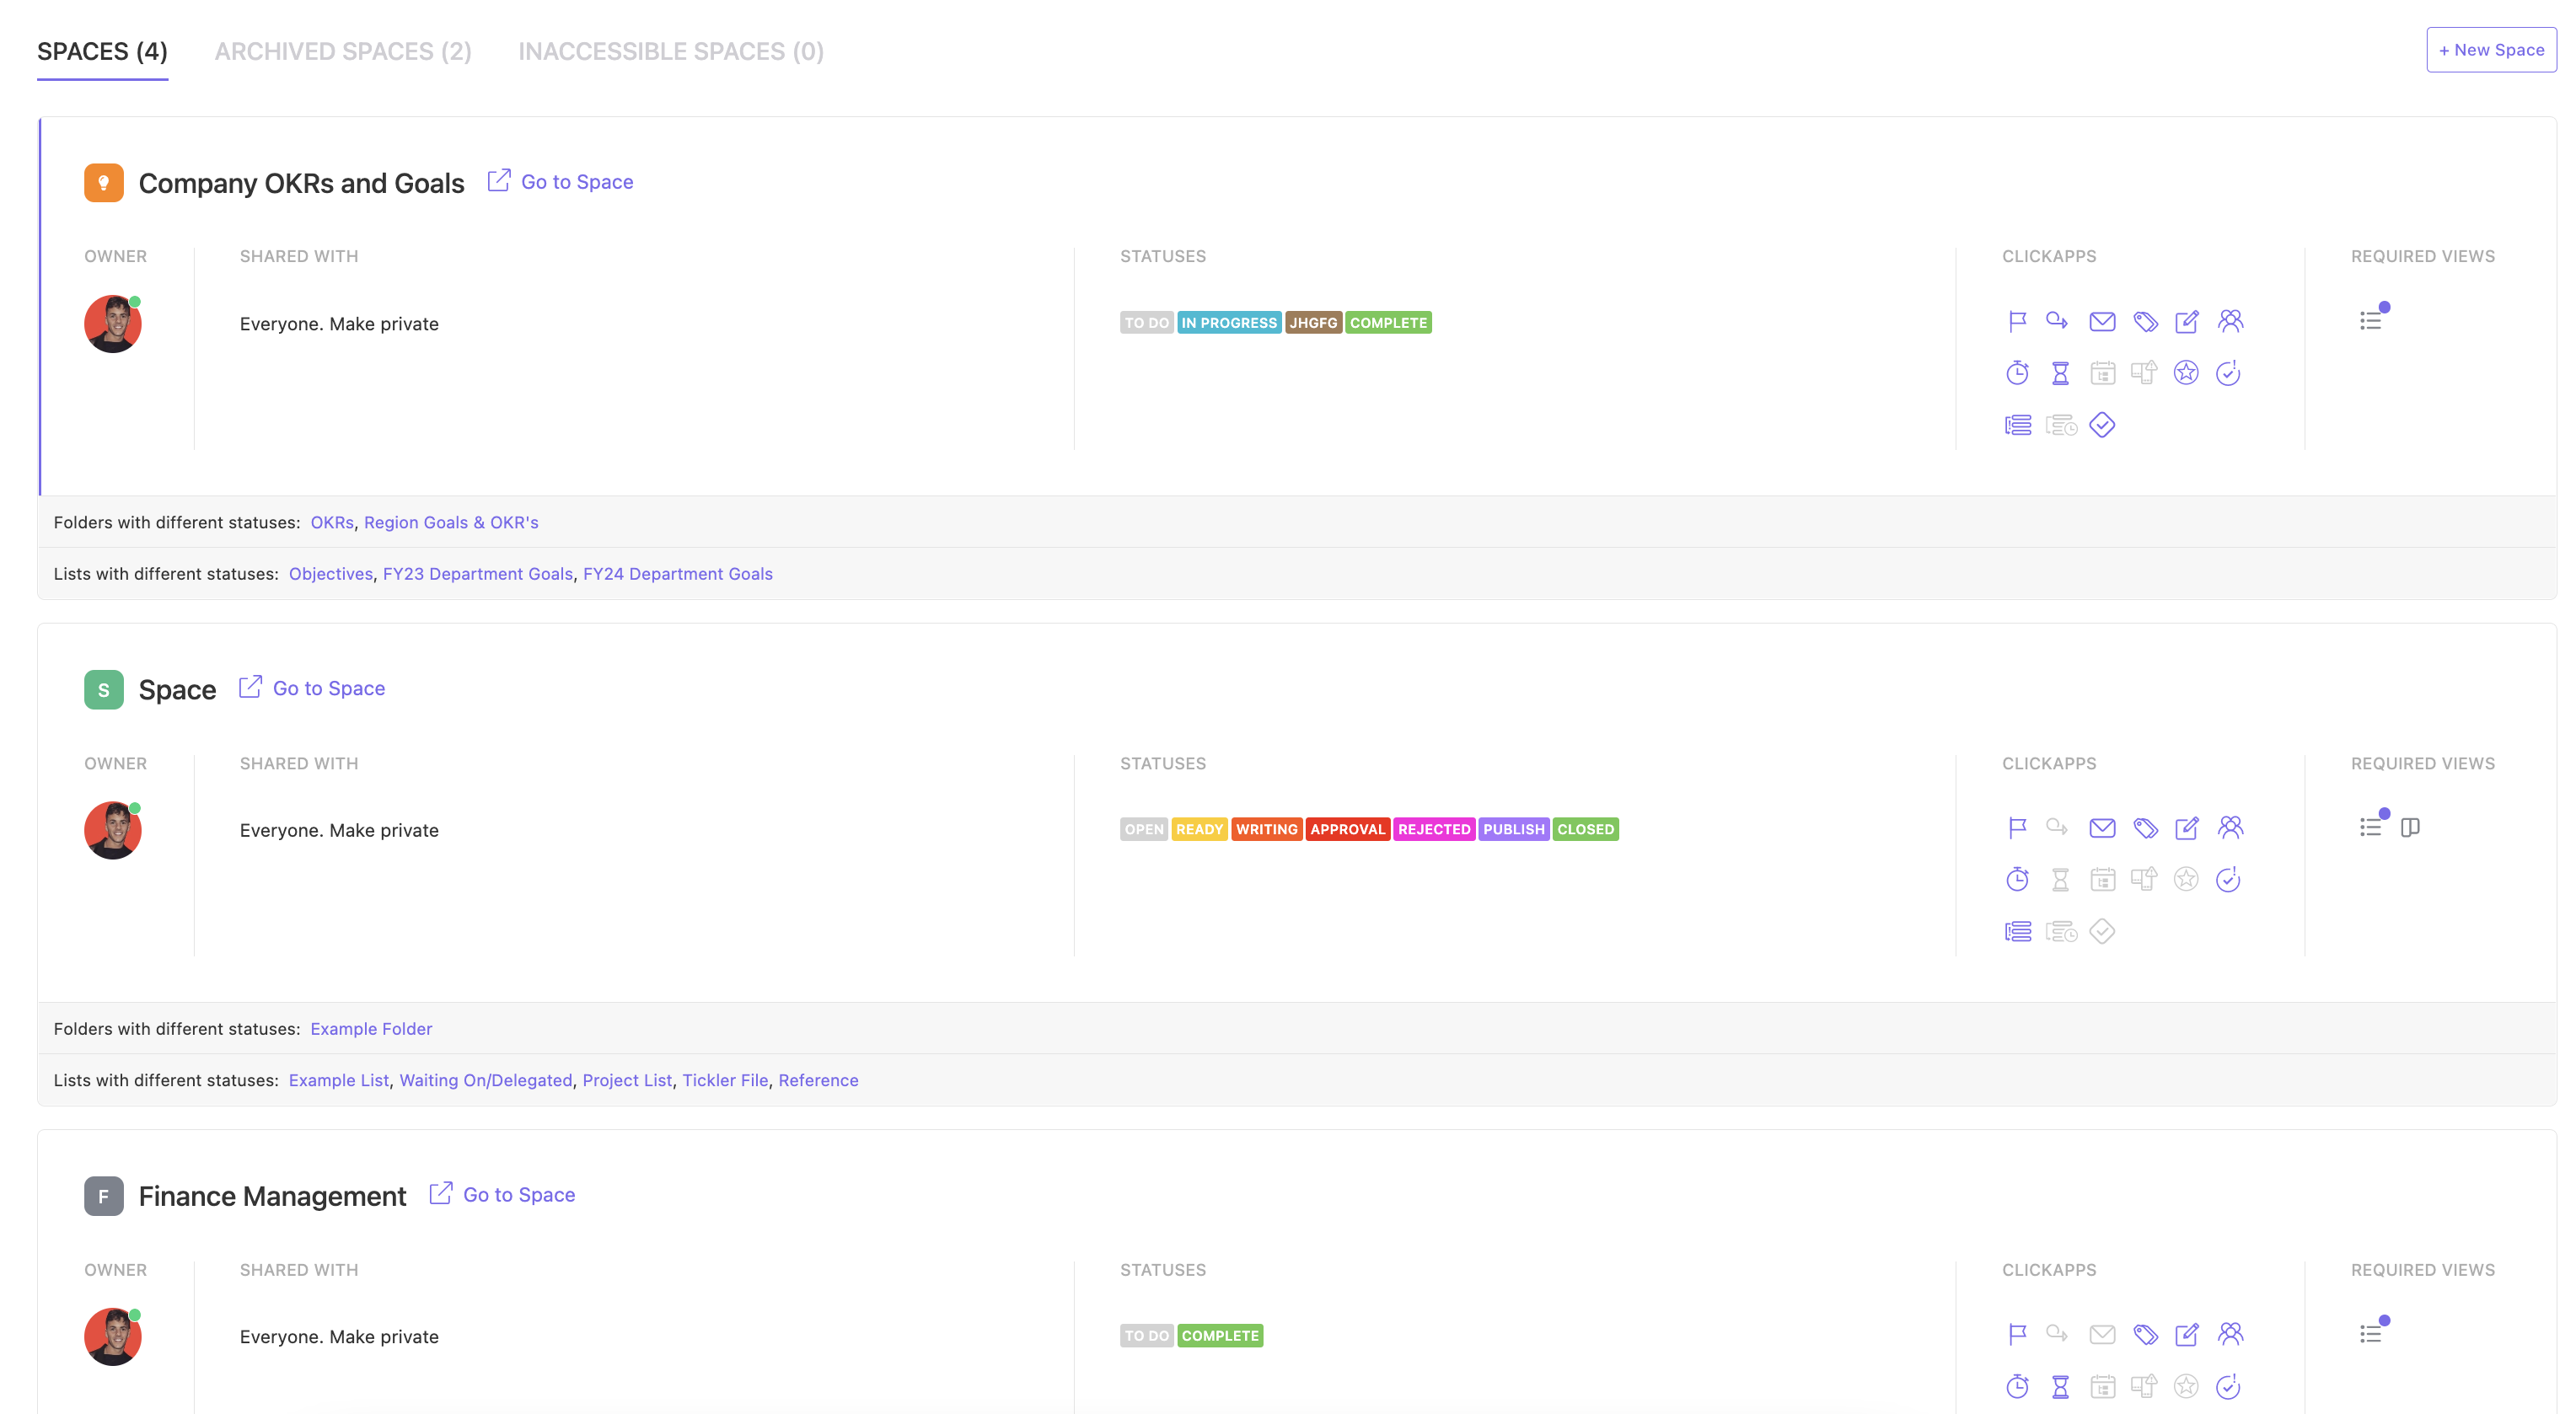
Task: Toggle Time Tracking stopwatch in Company OKRs
Action: 2017,373
